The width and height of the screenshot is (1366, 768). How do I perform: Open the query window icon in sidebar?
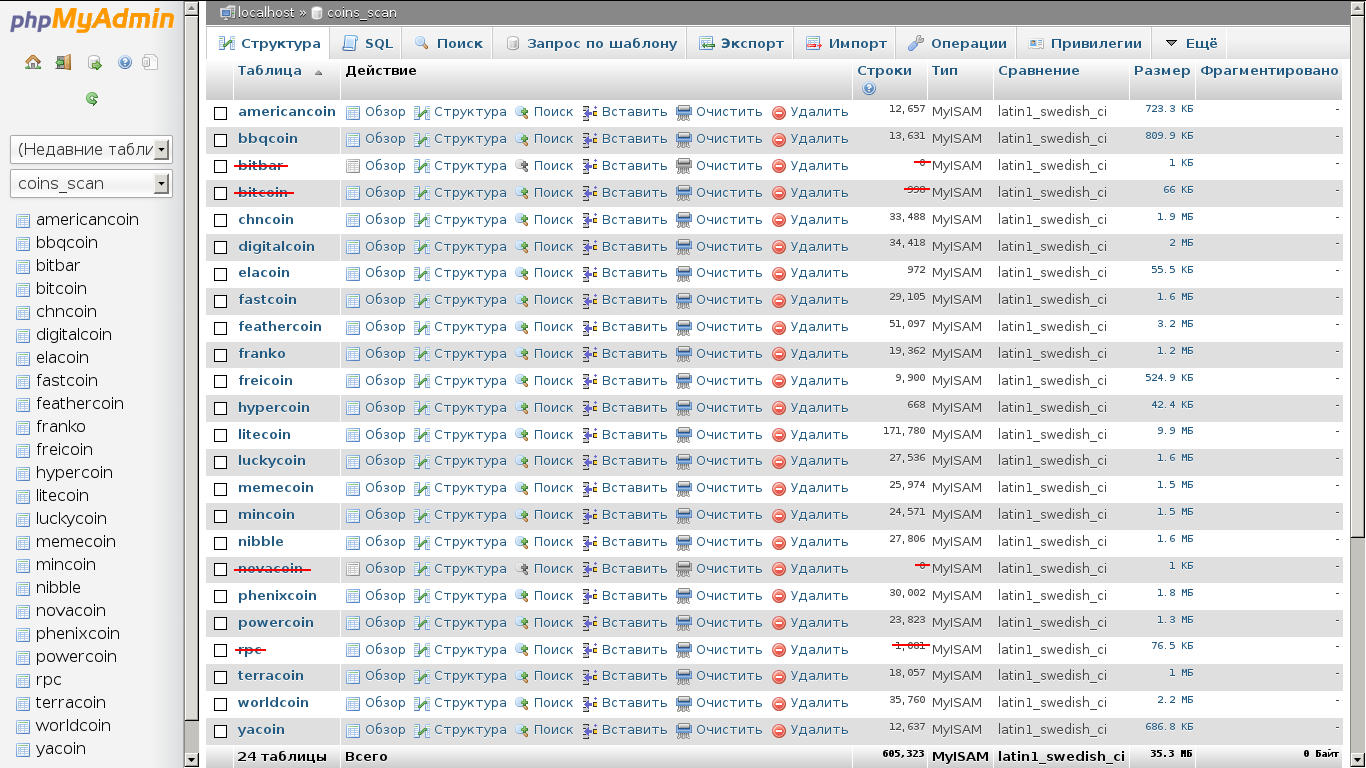click(x=94, y=62)
